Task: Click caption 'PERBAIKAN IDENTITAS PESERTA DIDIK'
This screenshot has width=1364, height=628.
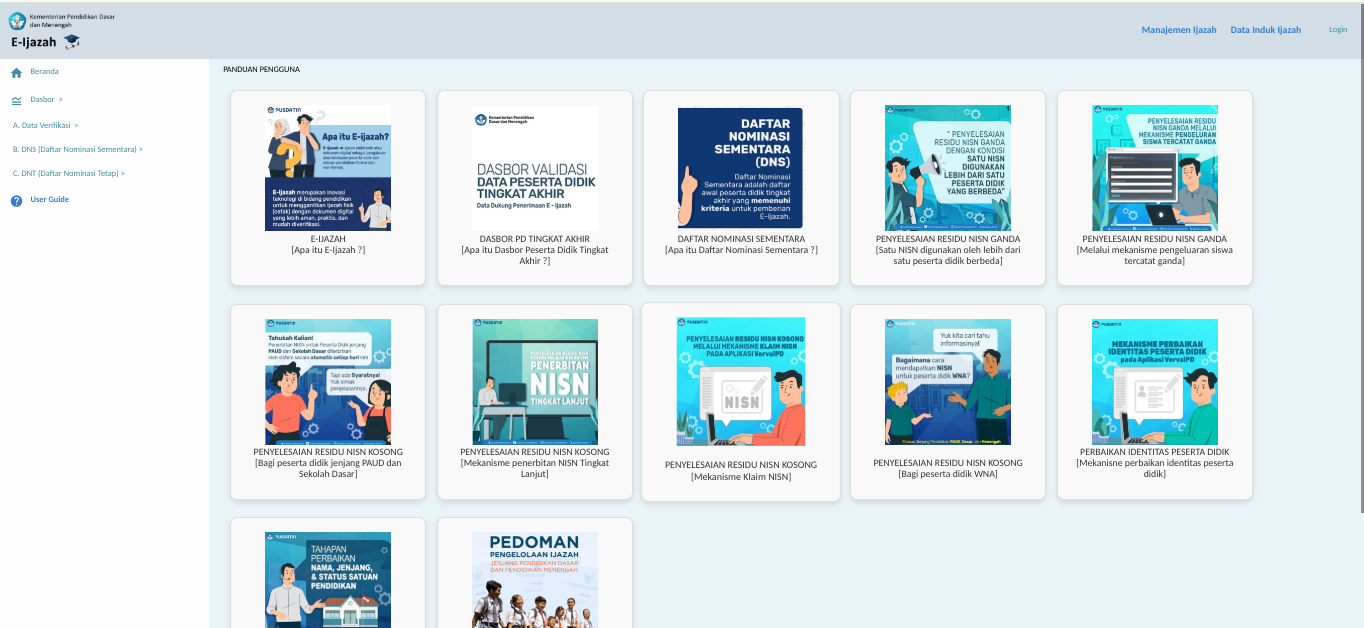Action: coord(1155,452)
